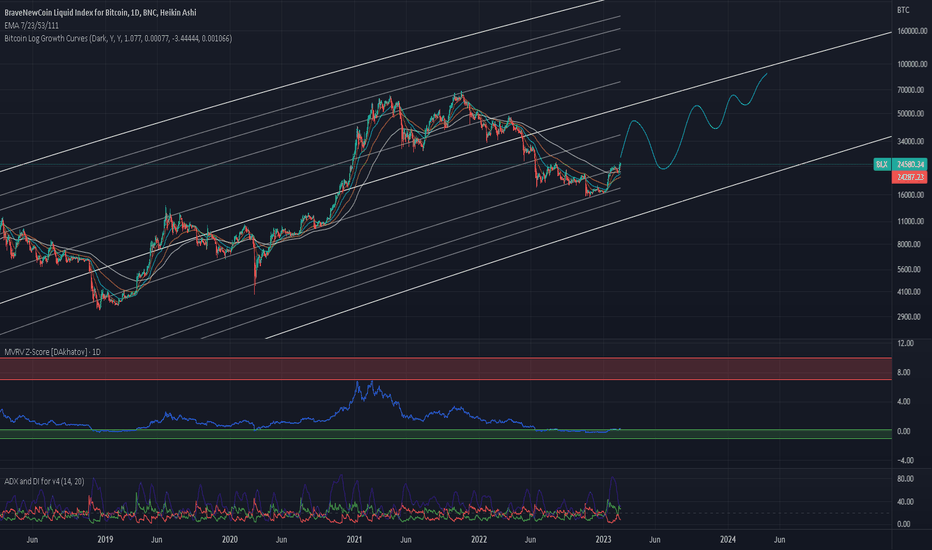Viewport: 932px width, 550px height.
Task: Click the 2024 label on time axis
Action: [x=728, y=540]
